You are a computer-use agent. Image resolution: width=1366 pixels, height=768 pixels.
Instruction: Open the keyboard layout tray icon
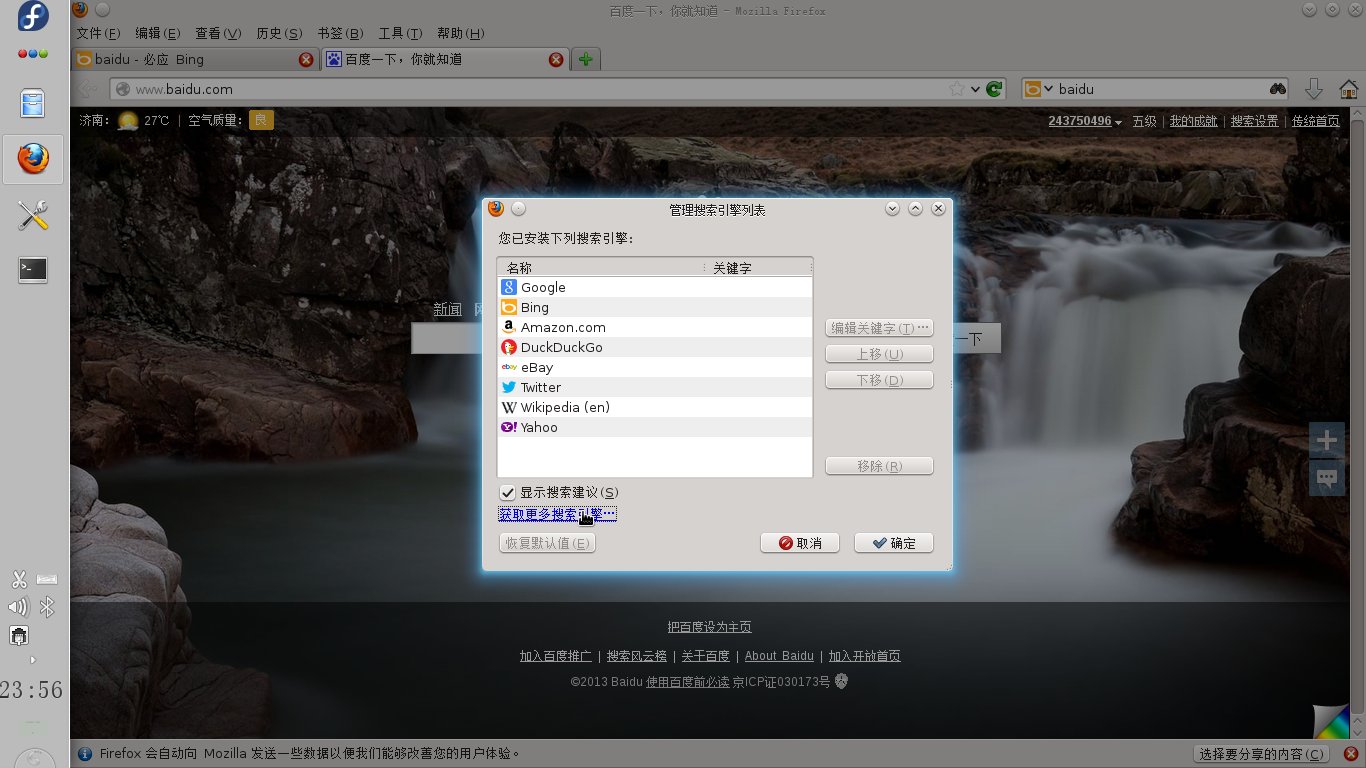tap(47, 579)
